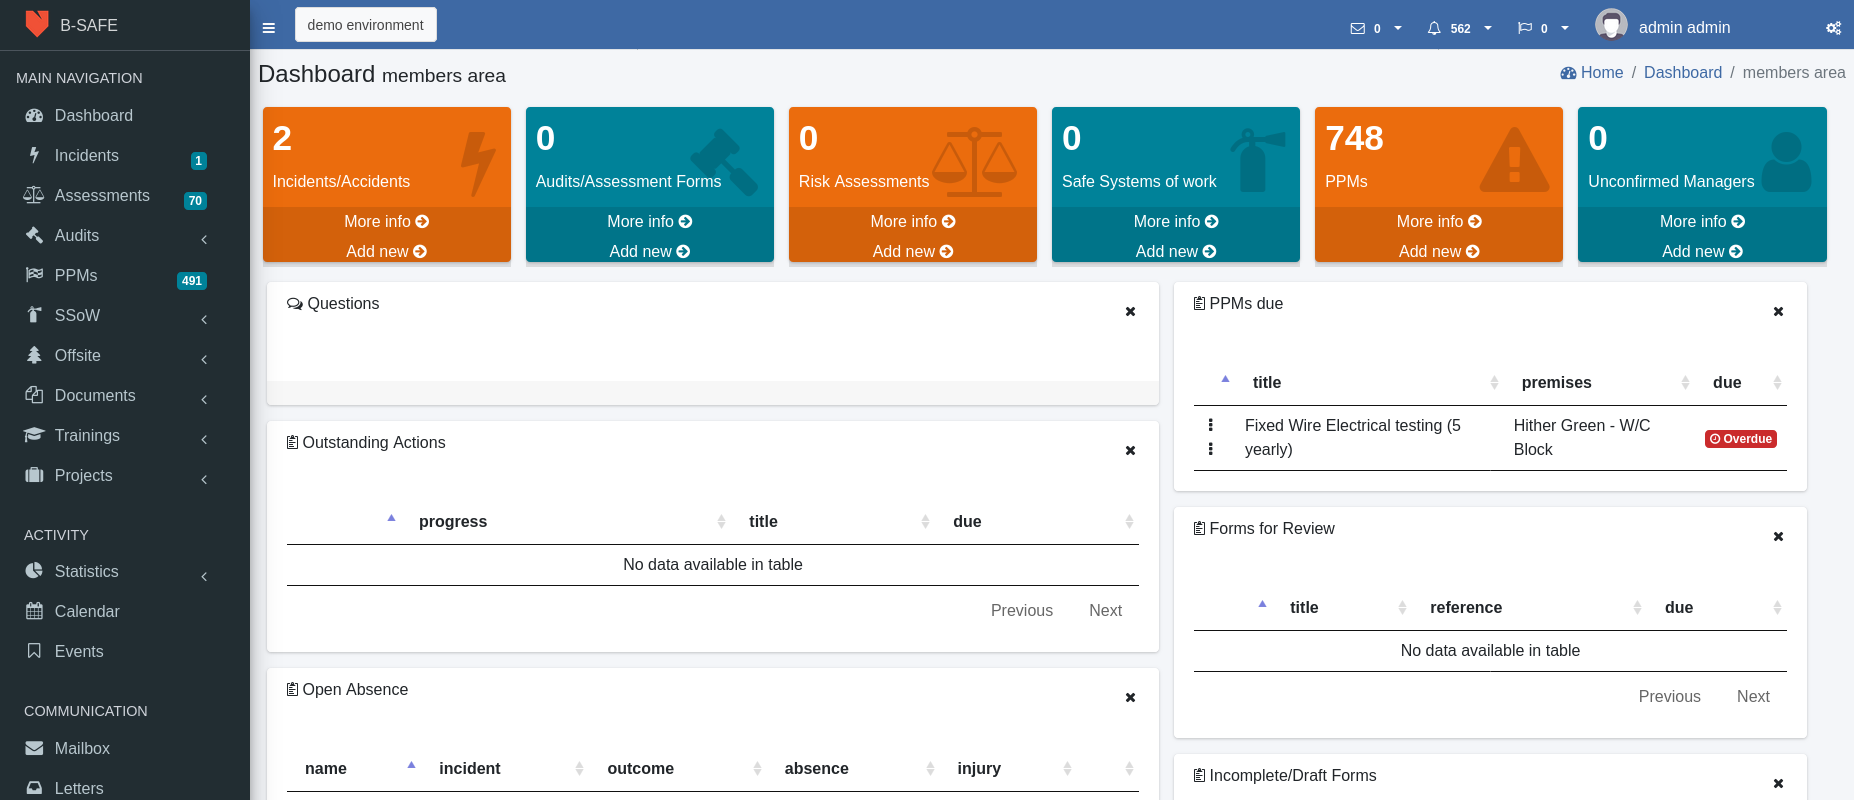
Task: Open the flag notifications menu
Action: click(1525, 28)
